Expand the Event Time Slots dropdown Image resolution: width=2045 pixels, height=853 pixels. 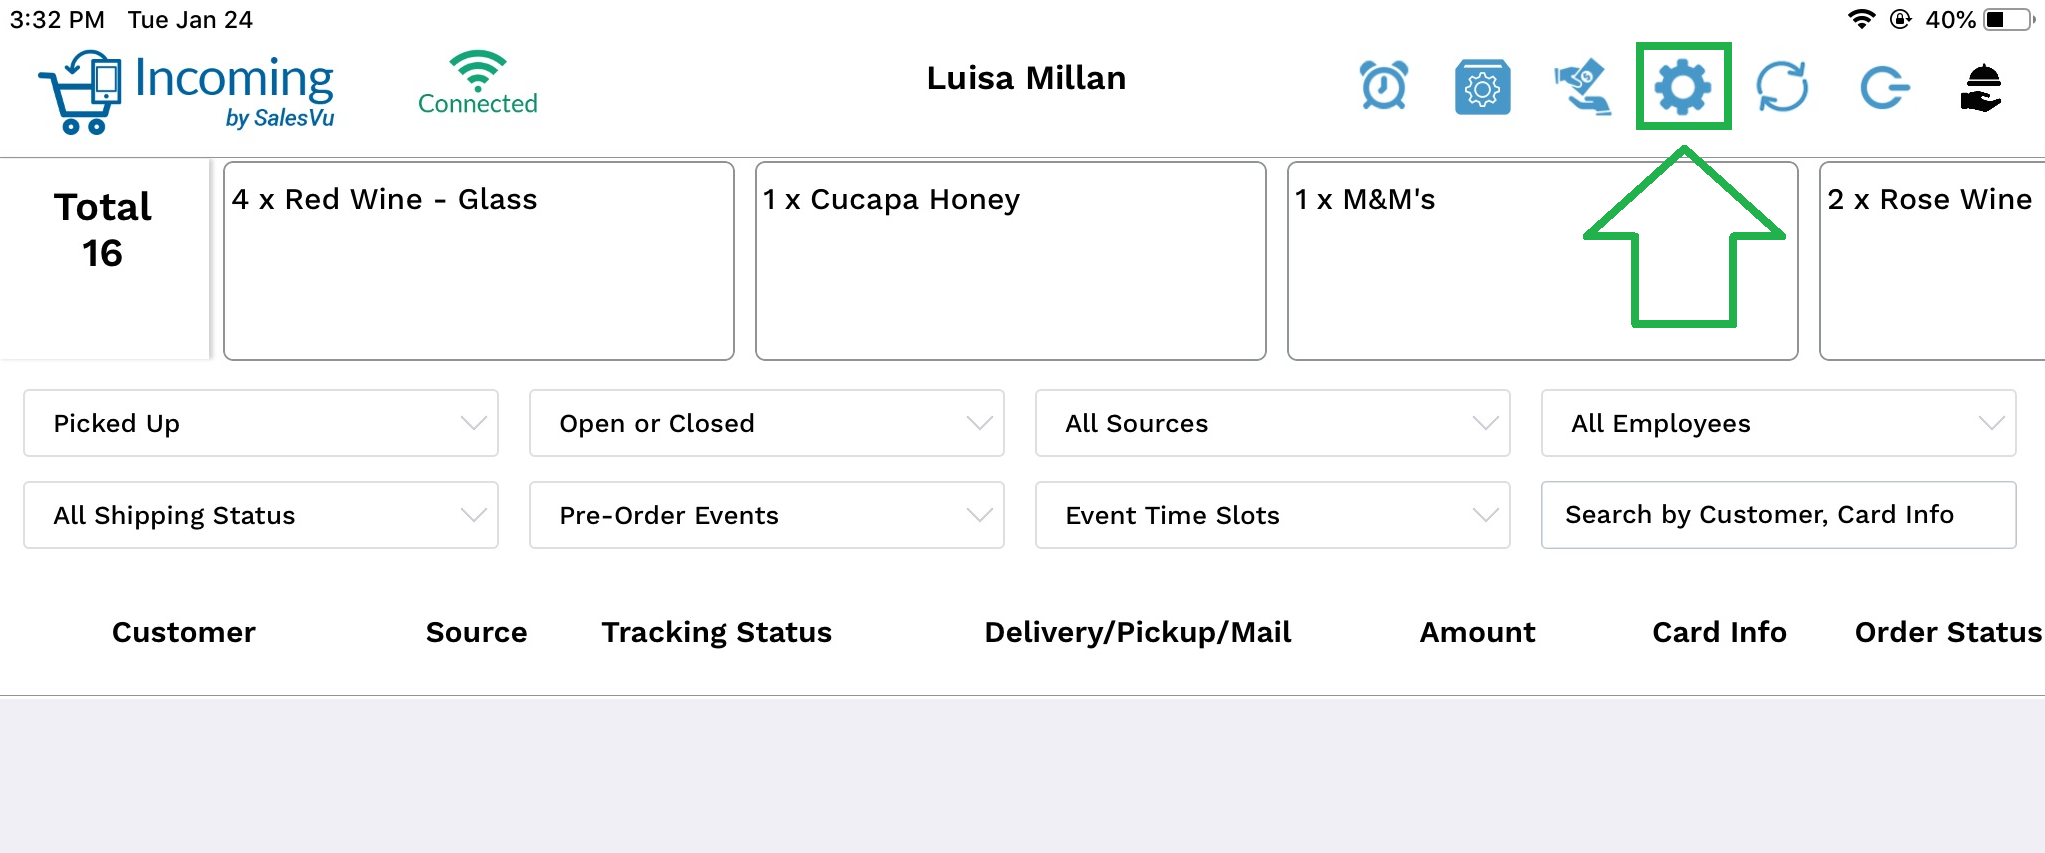pos(1272,515)
